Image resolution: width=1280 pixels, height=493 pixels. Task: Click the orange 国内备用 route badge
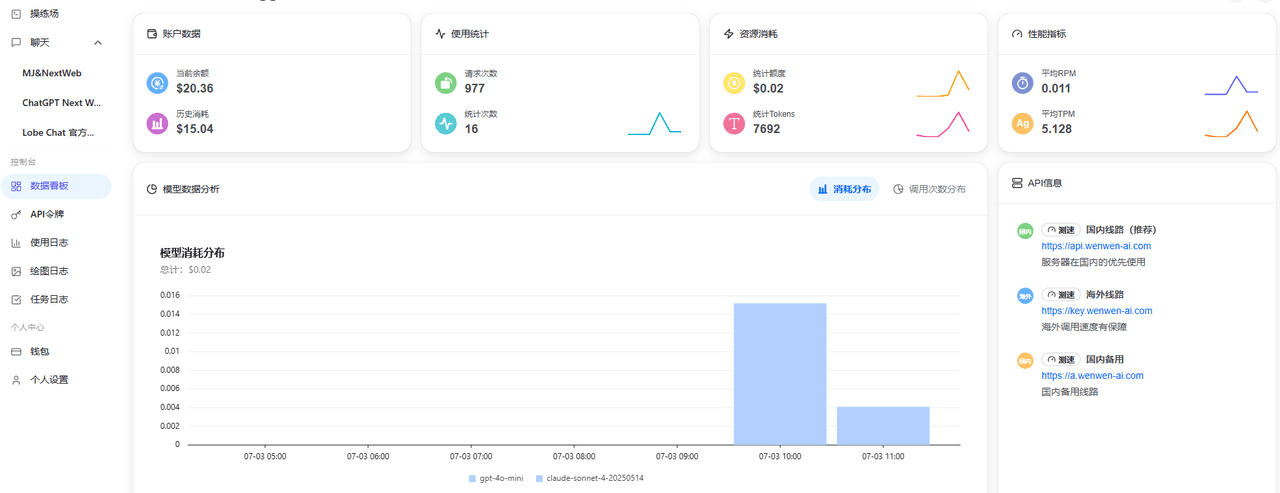click(1025, 360)
